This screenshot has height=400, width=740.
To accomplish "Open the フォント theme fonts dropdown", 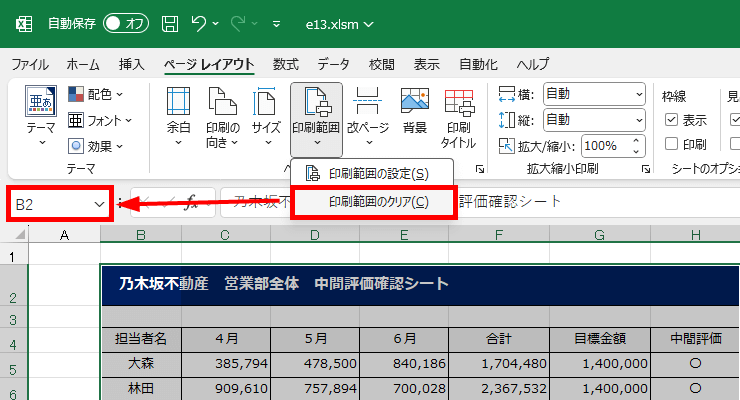I will (100, 121).
